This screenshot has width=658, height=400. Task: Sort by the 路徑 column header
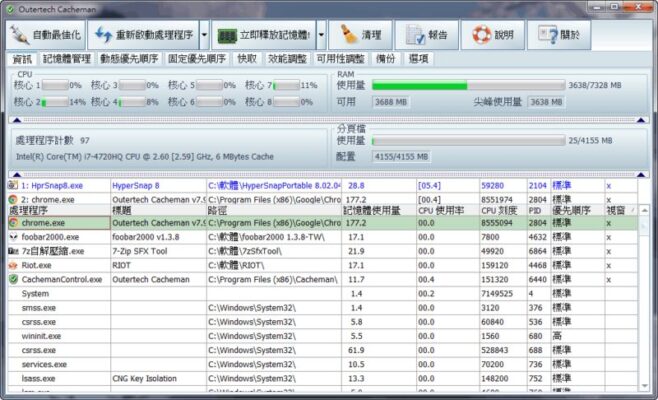click(274, 210)
